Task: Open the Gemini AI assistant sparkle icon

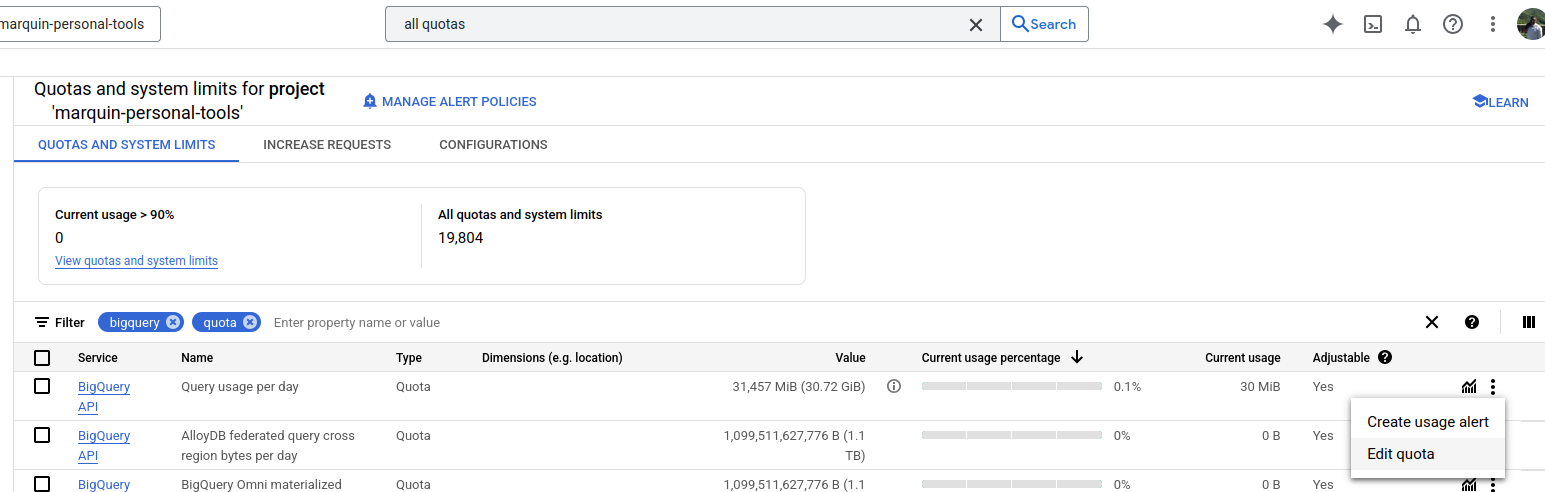Action: coord(1332,24)
